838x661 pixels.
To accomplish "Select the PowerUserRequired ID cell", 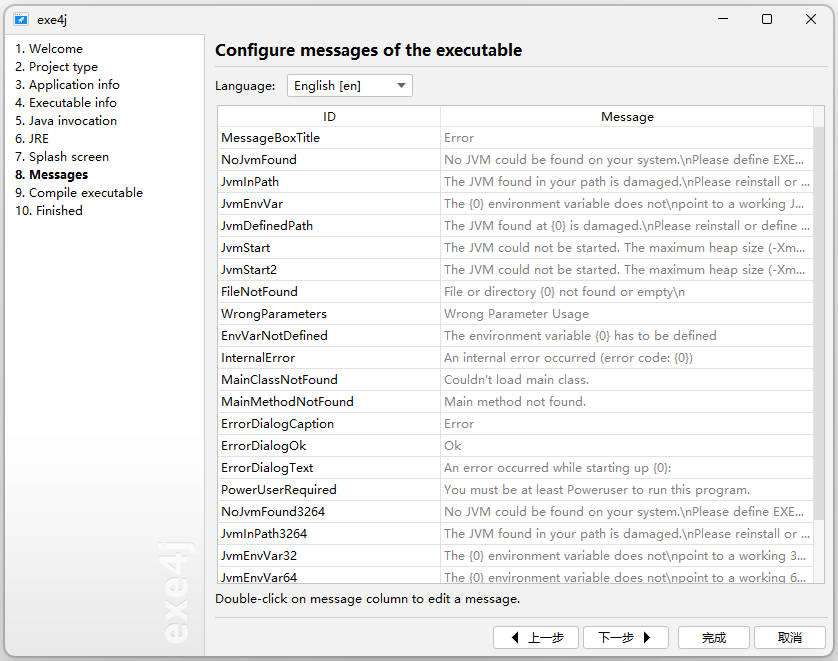I will point(329,489).
